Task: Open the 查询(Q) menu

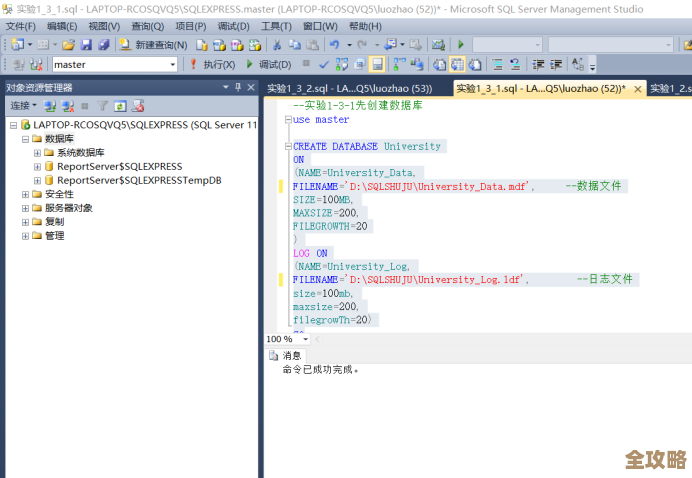Action: point(148,26)
